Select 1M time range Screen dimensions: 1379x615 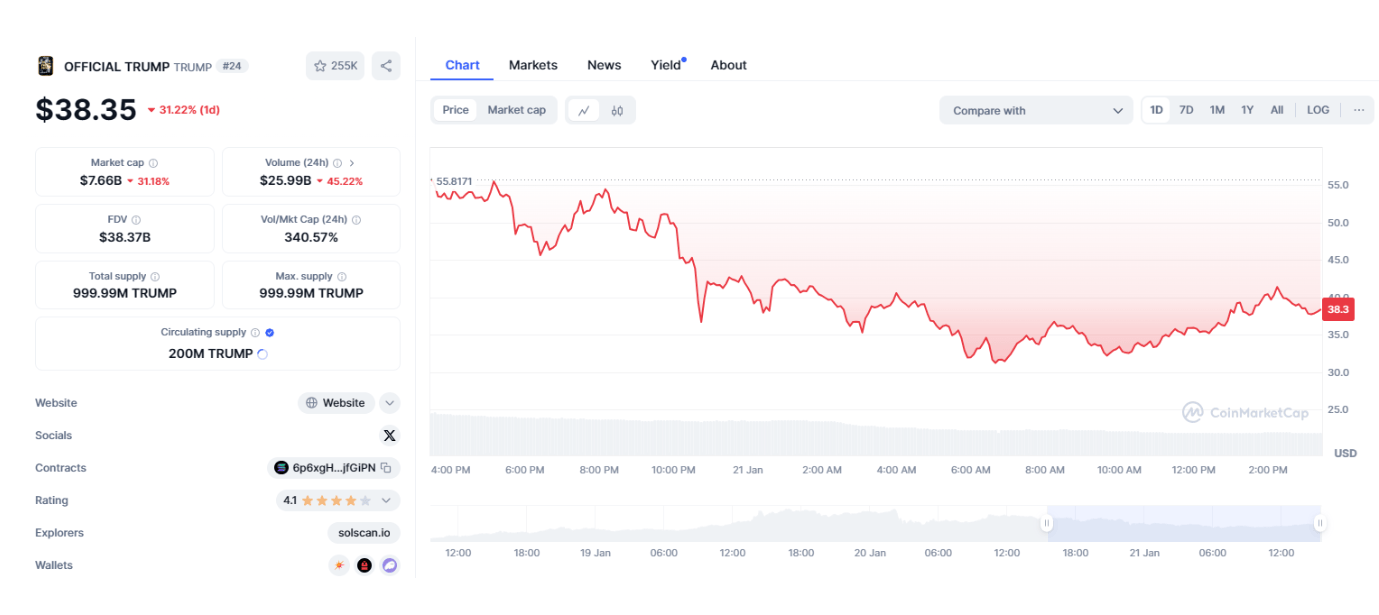tap(1217, 110)
